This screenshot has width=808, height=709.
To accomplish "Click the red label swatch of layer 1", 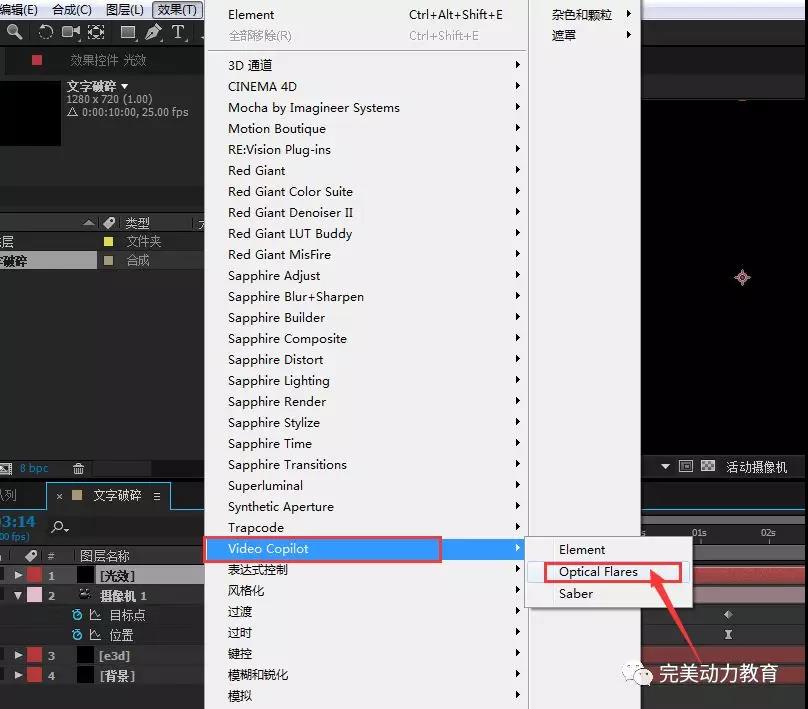I will click(35, 575).
